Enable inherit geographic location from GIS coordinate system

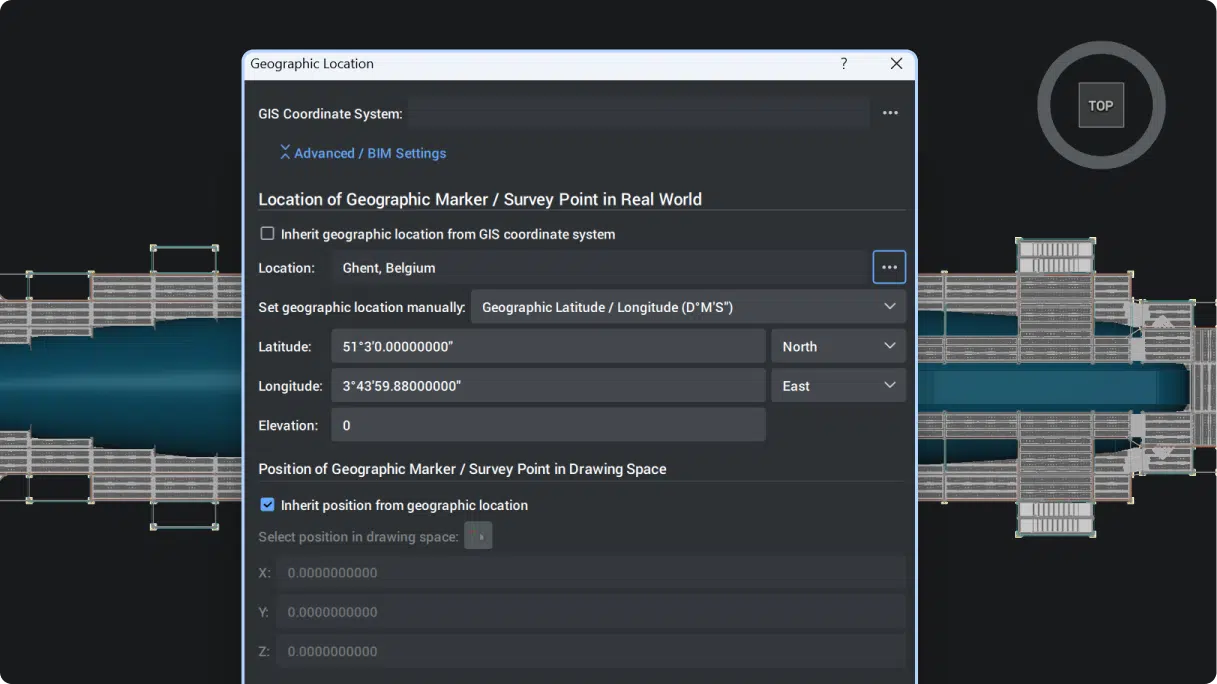coord(267,233)
